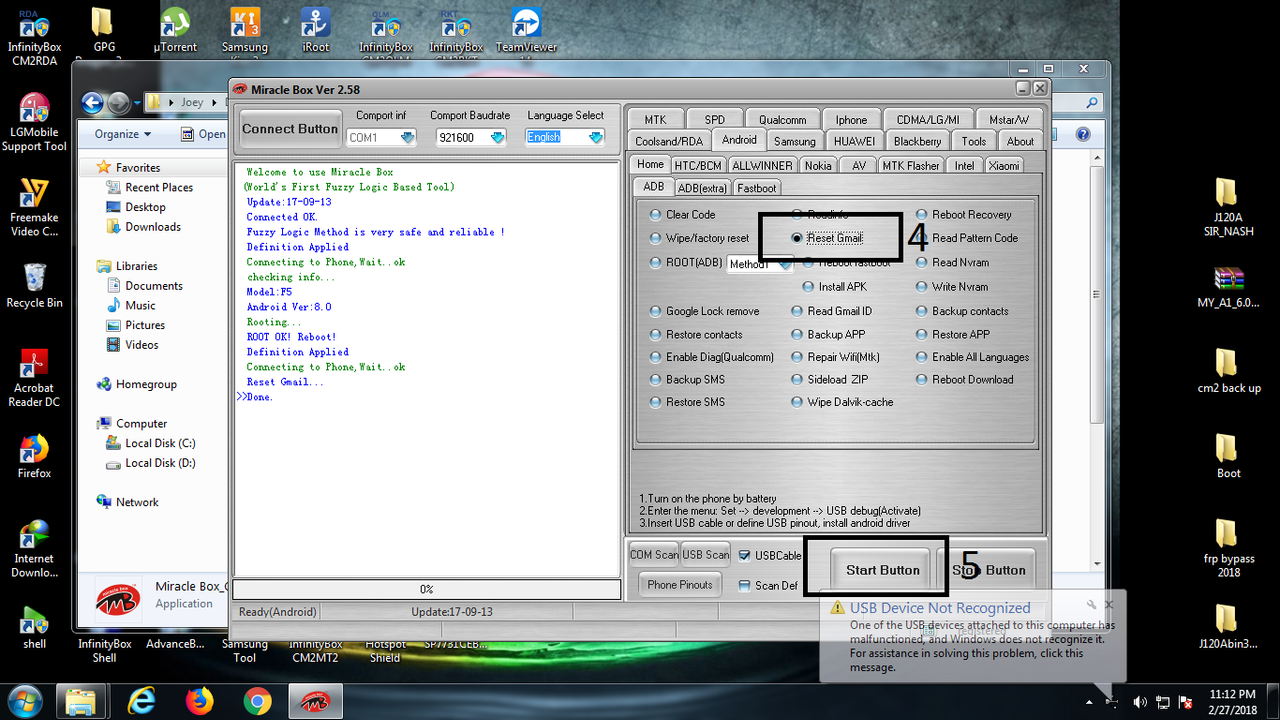Open the Recycle Bin
Screen dimensions: 1280x720
tap(34, 286)
